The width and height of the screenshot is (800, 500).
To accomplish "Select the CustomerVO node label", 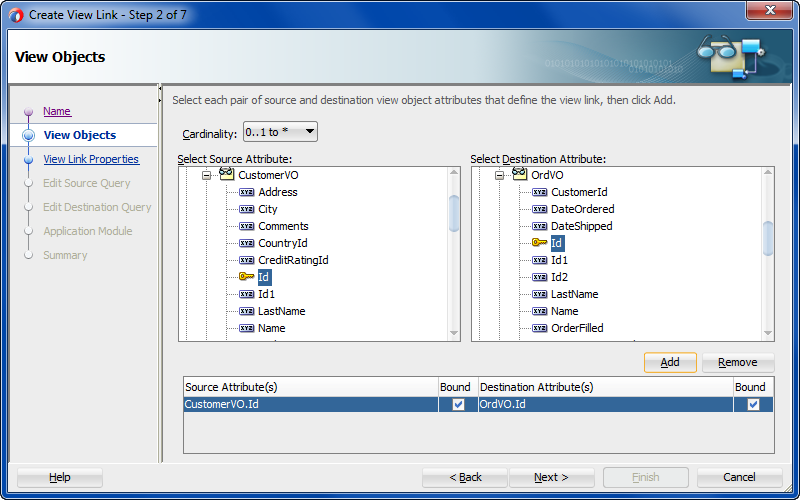I will [268, 176].
